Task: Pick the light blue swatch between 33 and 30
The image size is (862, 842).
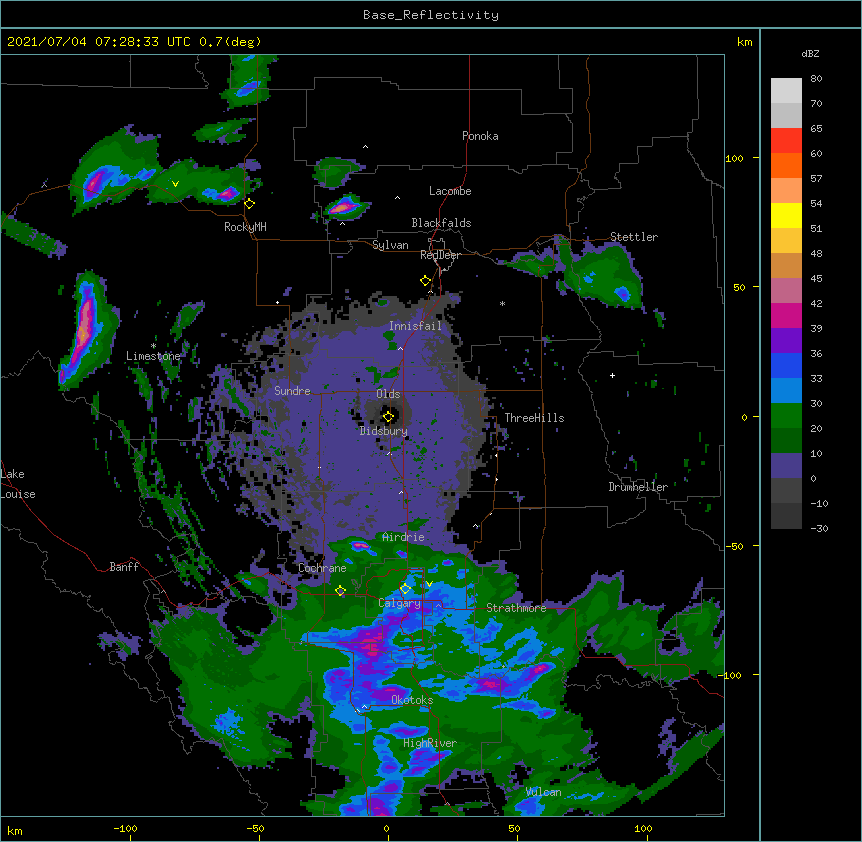Action: [786, 391]
